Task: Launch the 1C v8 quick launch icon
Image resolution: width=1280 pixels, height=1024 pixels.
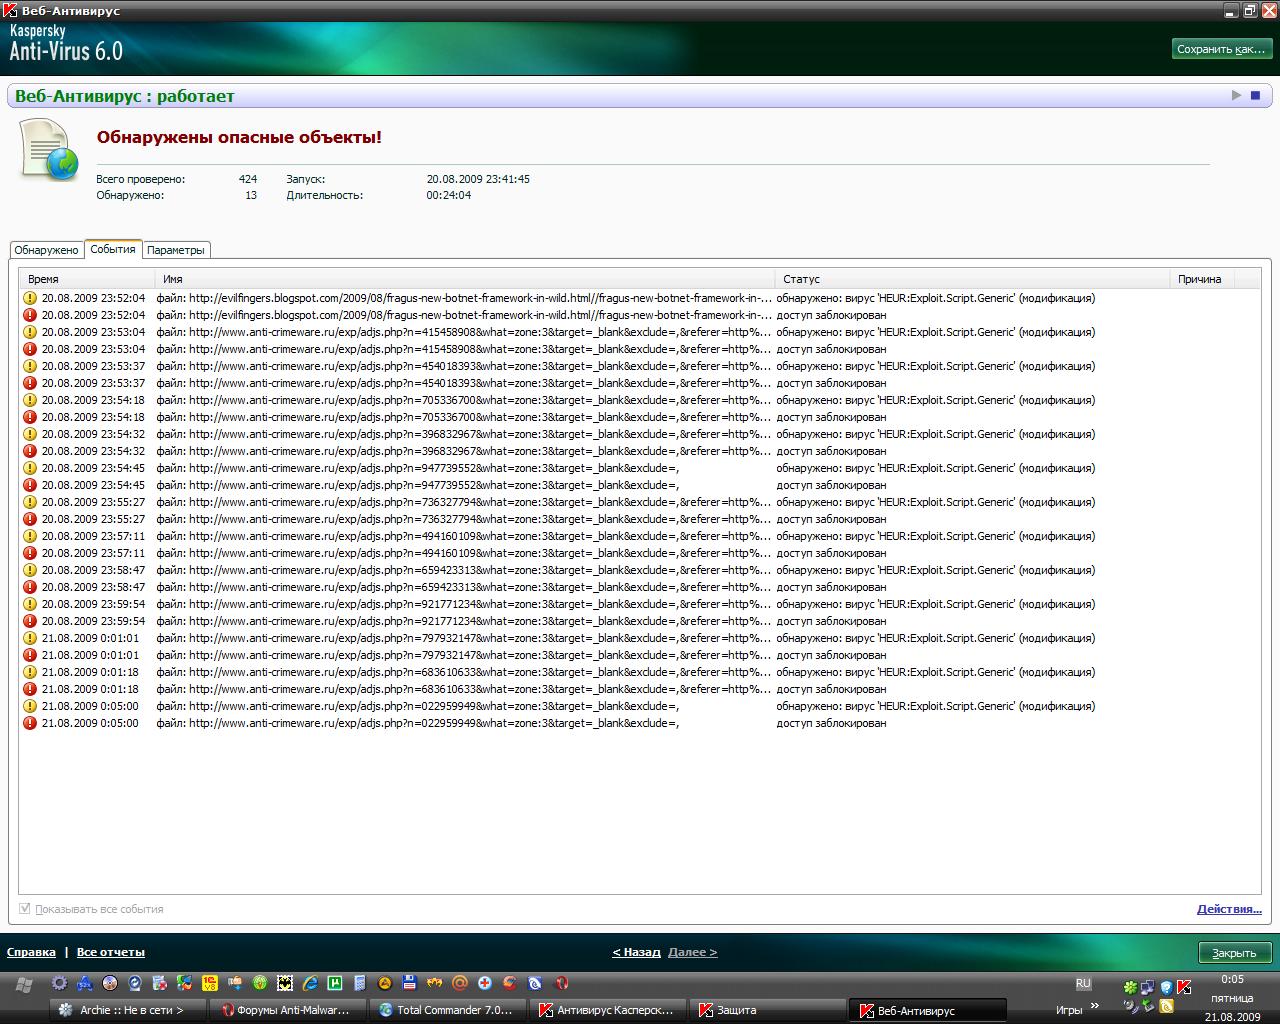Action: (x=210, y=983)
